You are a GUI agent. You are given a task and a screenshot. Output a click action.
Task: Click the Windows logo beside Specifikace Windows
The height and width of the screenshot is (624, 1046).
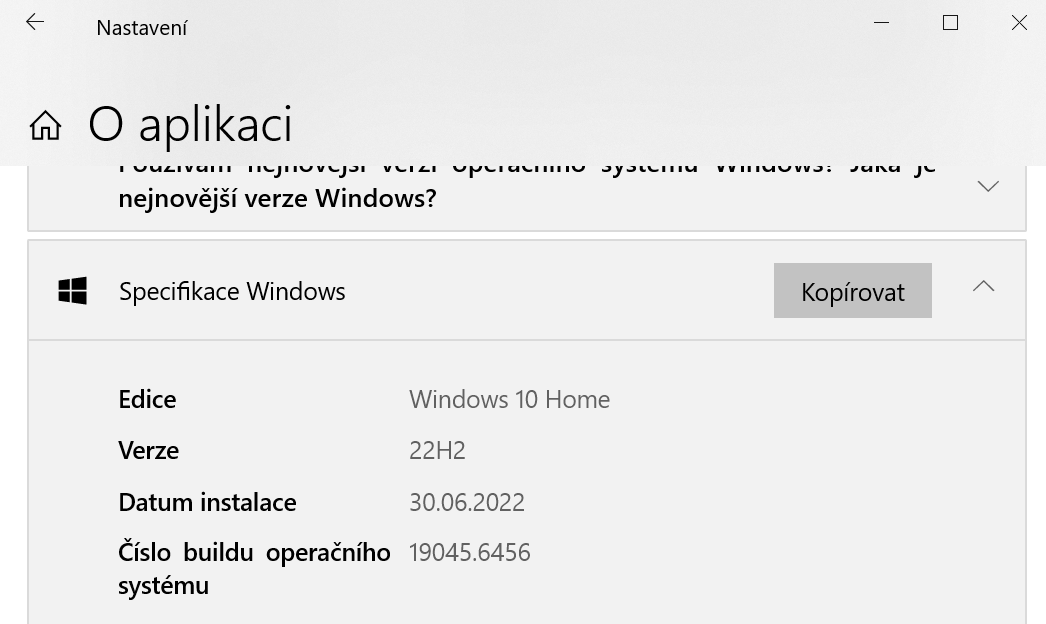tap(73, 291)
